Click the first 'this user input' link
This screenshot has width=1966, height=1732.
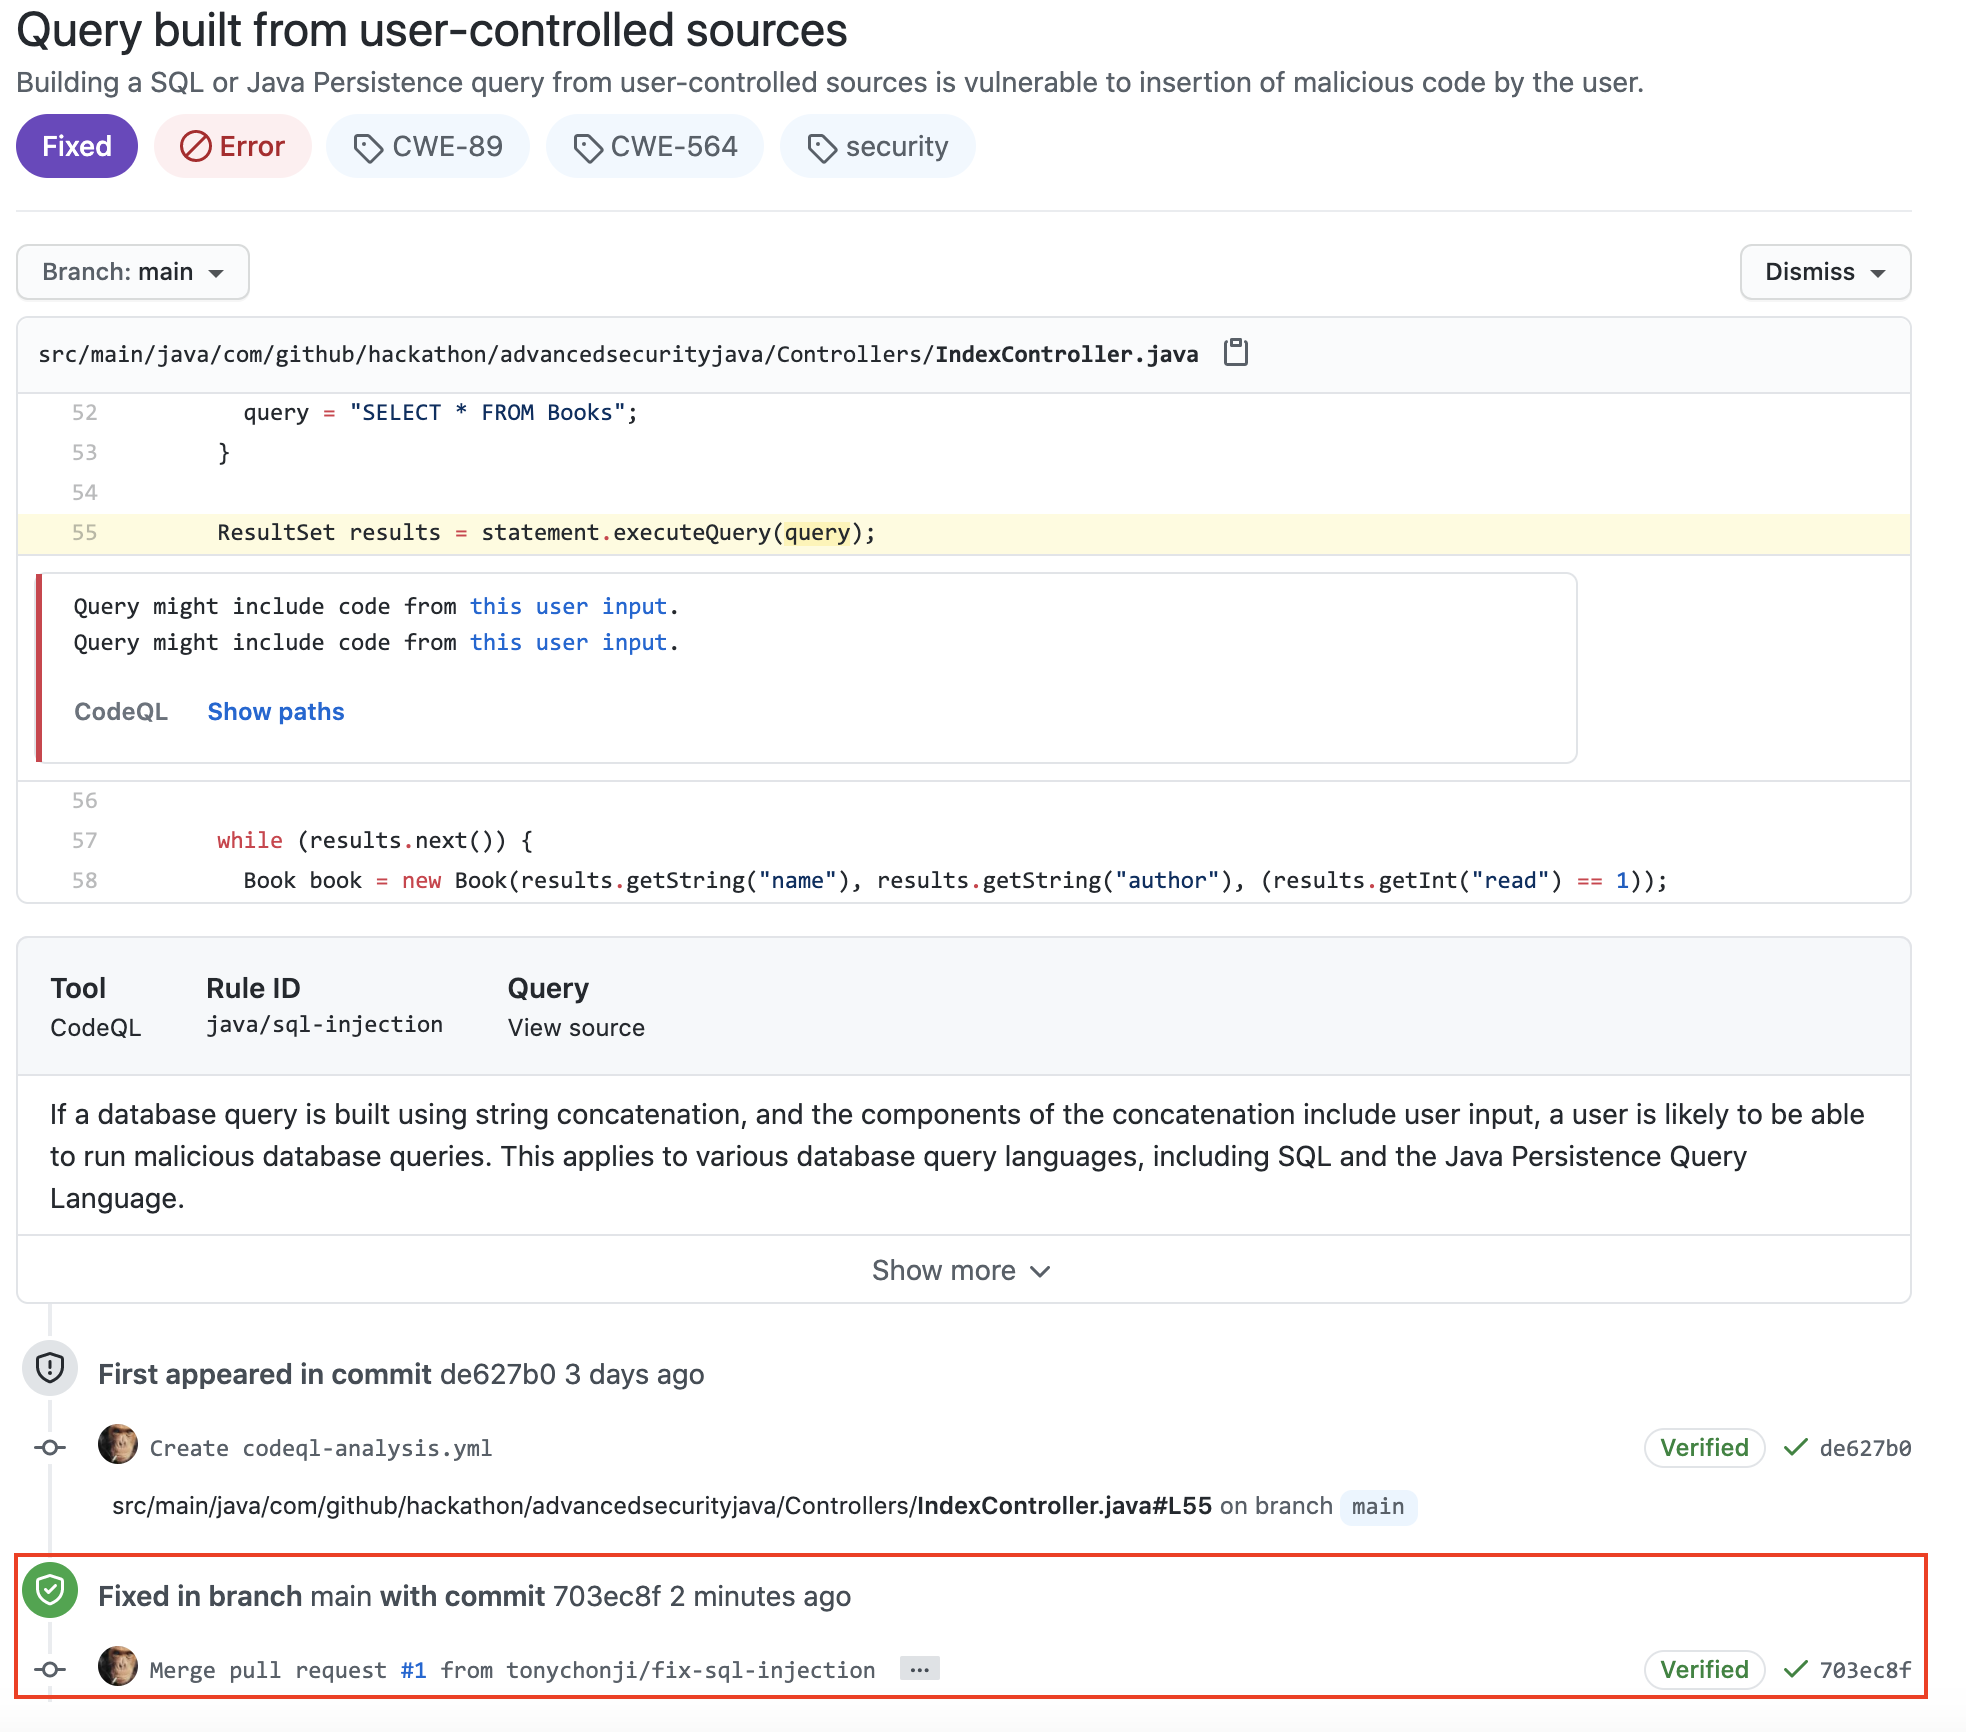[x=568, y=606]
